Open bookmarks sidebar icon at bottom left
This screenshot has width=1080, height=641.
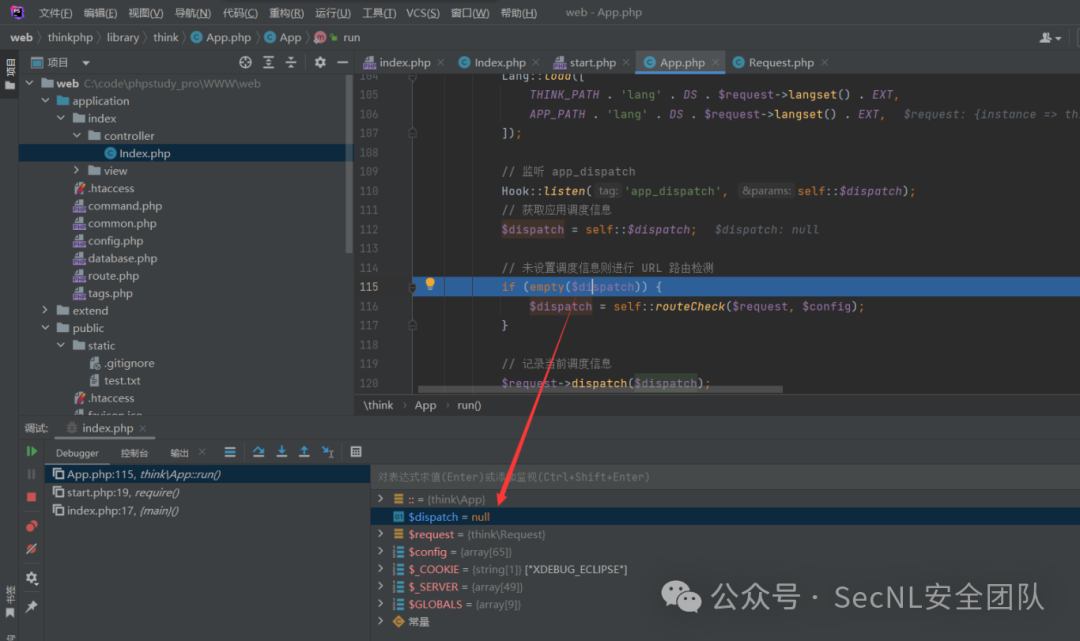point(10,602)
